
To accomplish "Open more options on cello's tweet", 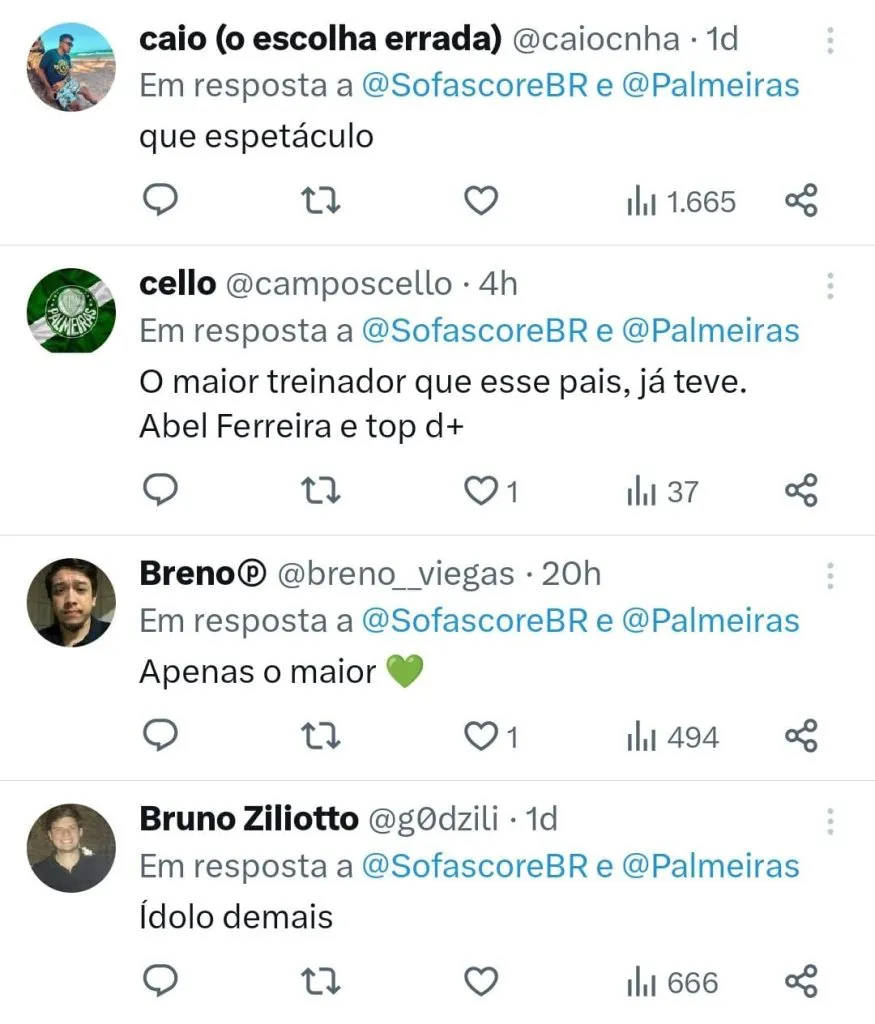I will coord(829,286).
